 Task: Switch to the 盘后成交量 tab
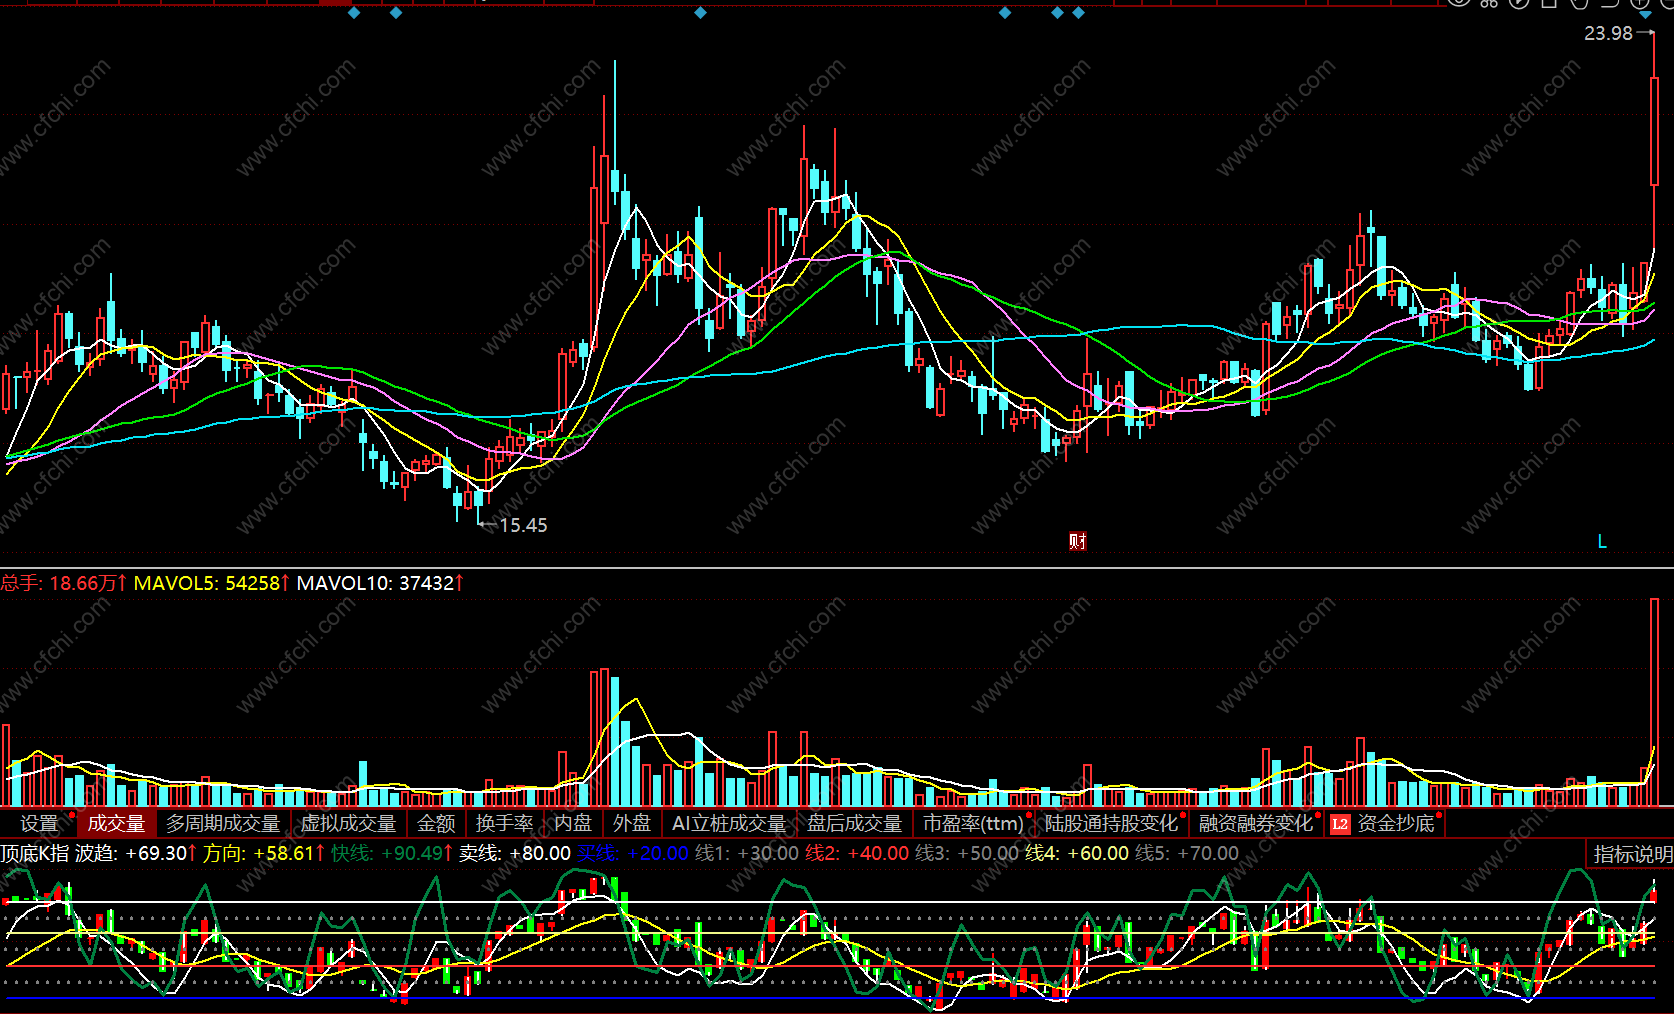pyautogui.click(x=855, y=823)
